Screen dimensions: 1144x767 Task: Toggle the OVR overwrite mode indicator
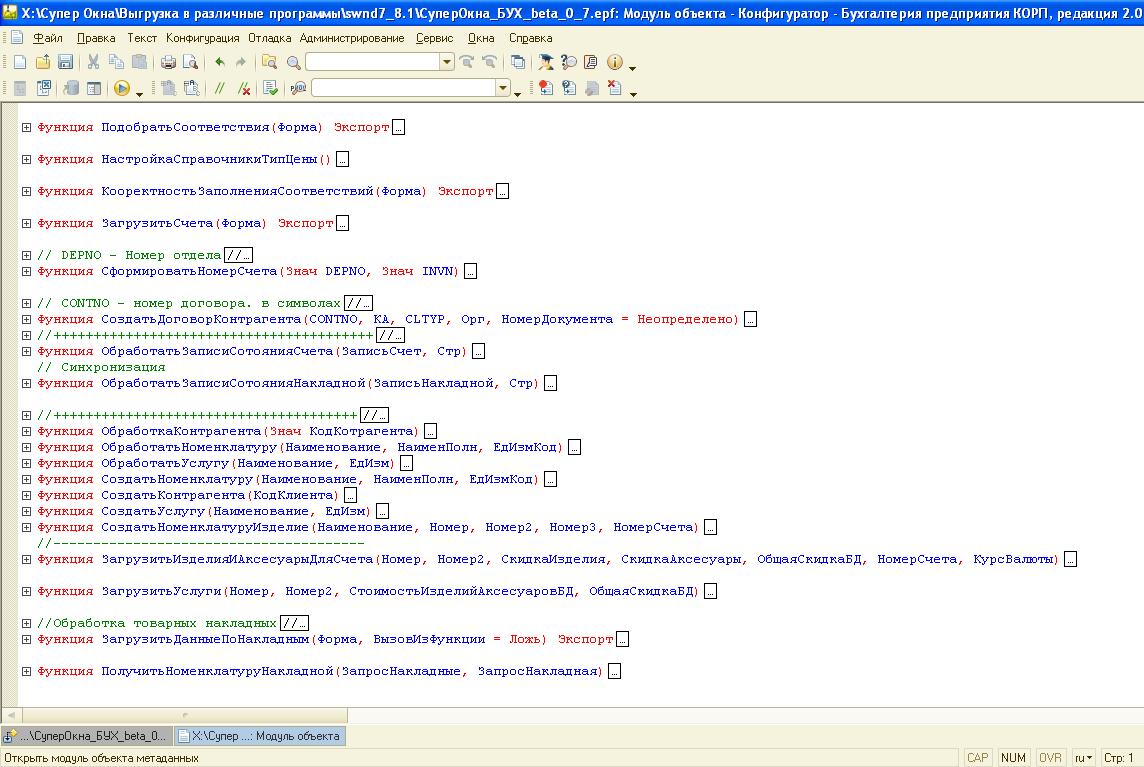1050,758
